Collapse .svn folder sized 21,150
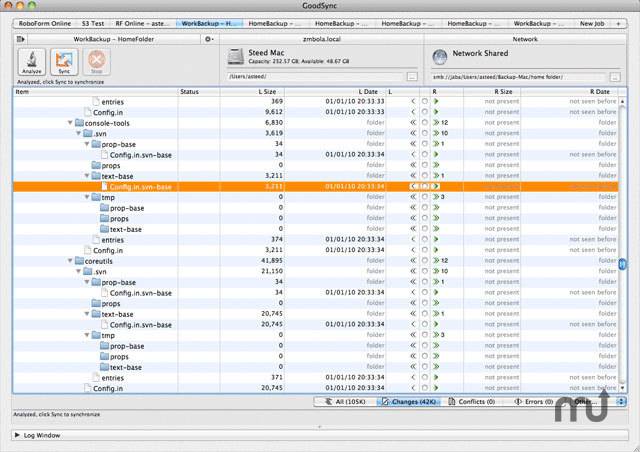The image size is (640, 452). pos(78,271)
